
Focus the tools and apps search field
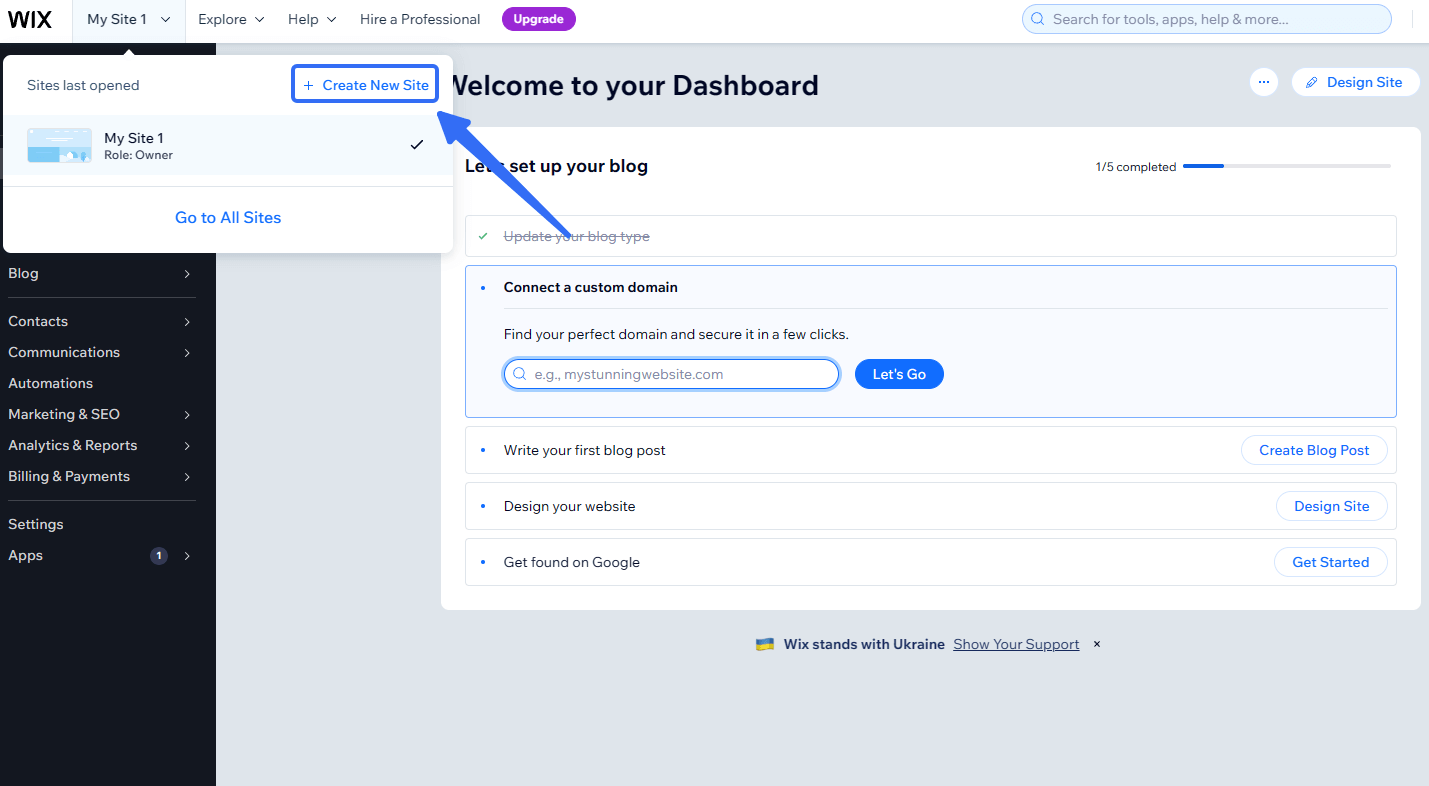pos(1206,19)
